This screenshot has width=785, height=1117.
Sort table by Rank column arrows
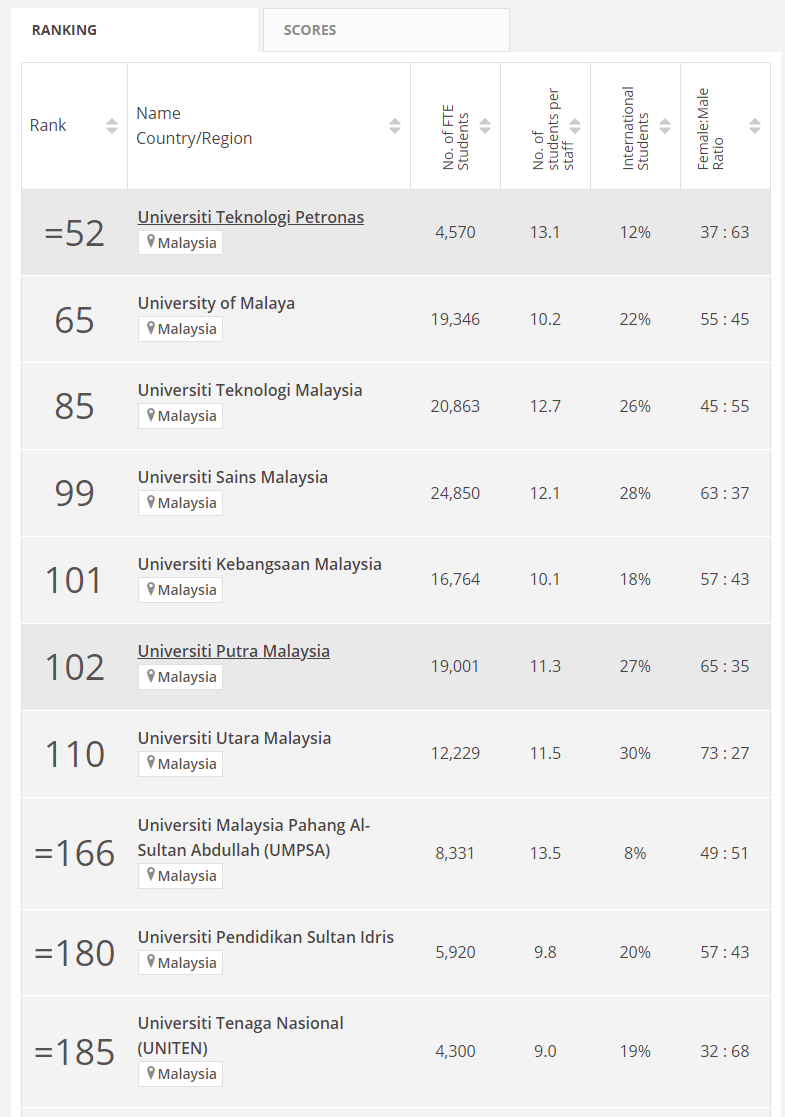click(112, 126)
